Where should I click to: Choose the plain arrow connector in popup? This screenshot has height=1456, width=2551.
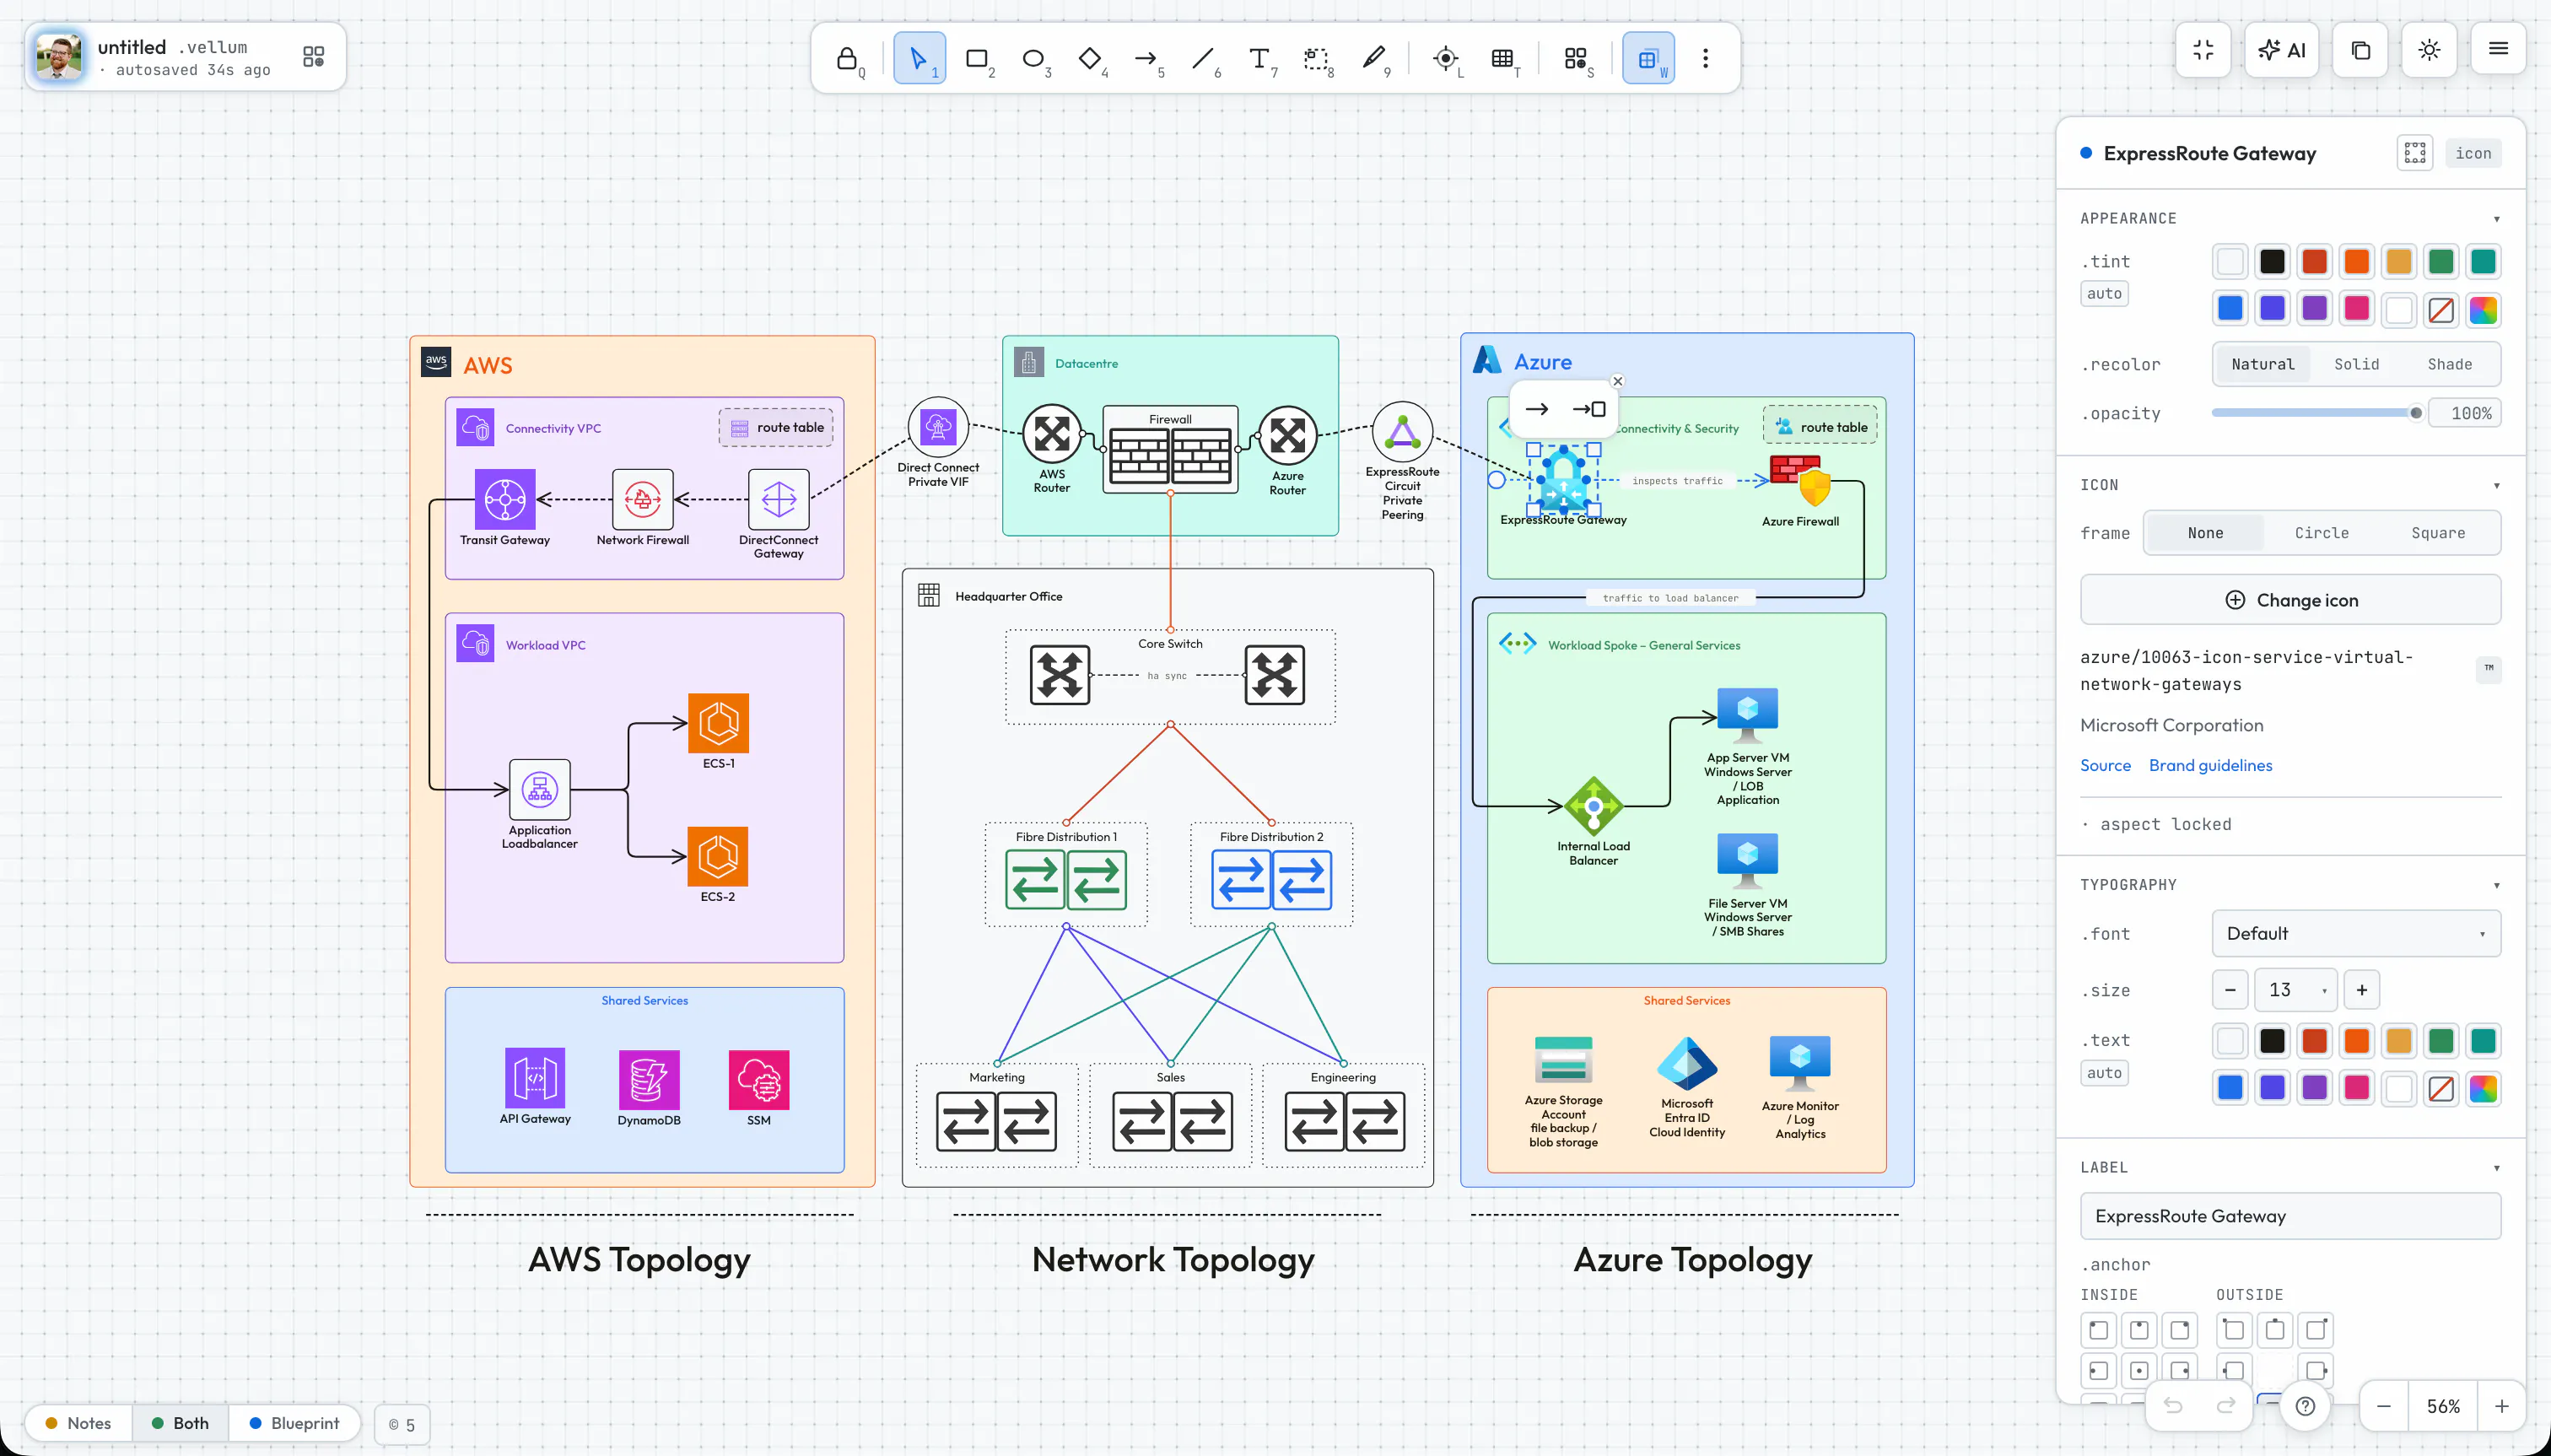point(1537,409)
